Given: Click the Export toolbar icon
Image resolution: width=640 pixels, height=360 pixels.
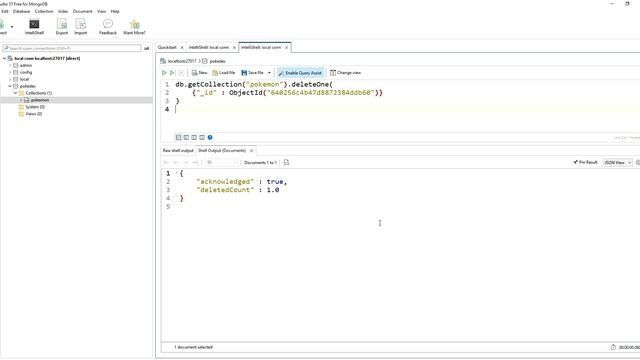Looking at the screenshot, I should tap(62, 27).
